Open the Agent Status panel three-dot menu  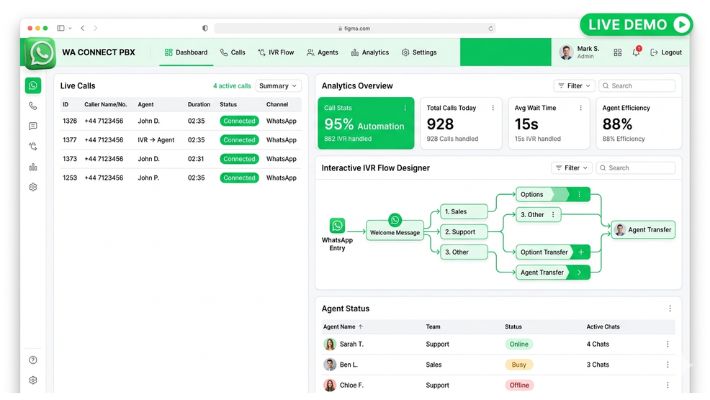point(670,309)
